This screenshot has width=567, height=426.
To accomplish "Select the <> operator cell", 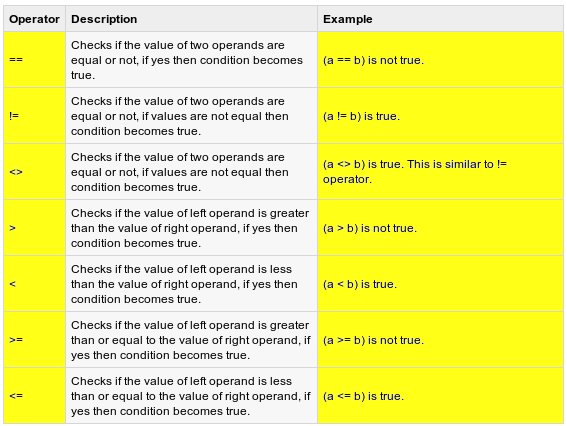I will pos(34,172).
